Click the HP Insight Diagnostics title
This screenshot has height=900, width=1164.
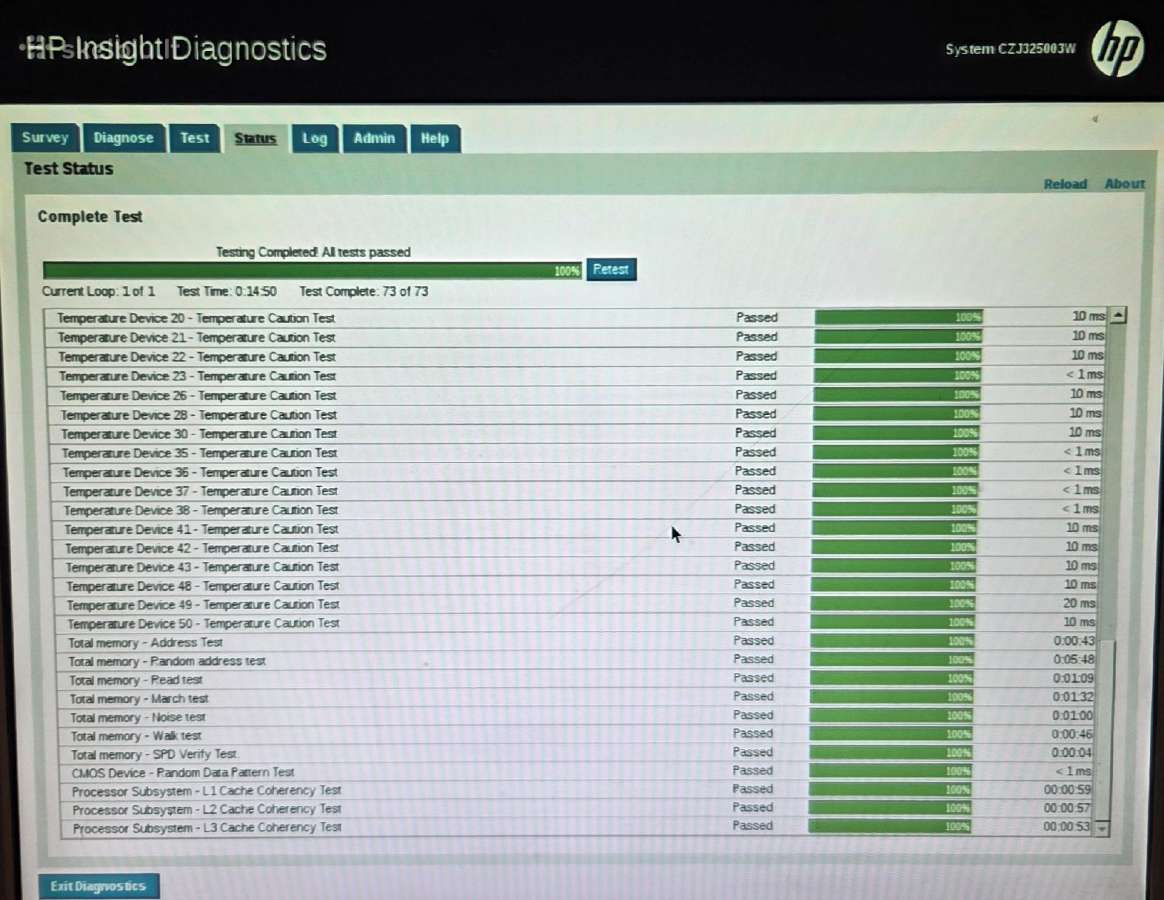pyautogui.click(x=176, y=49)
